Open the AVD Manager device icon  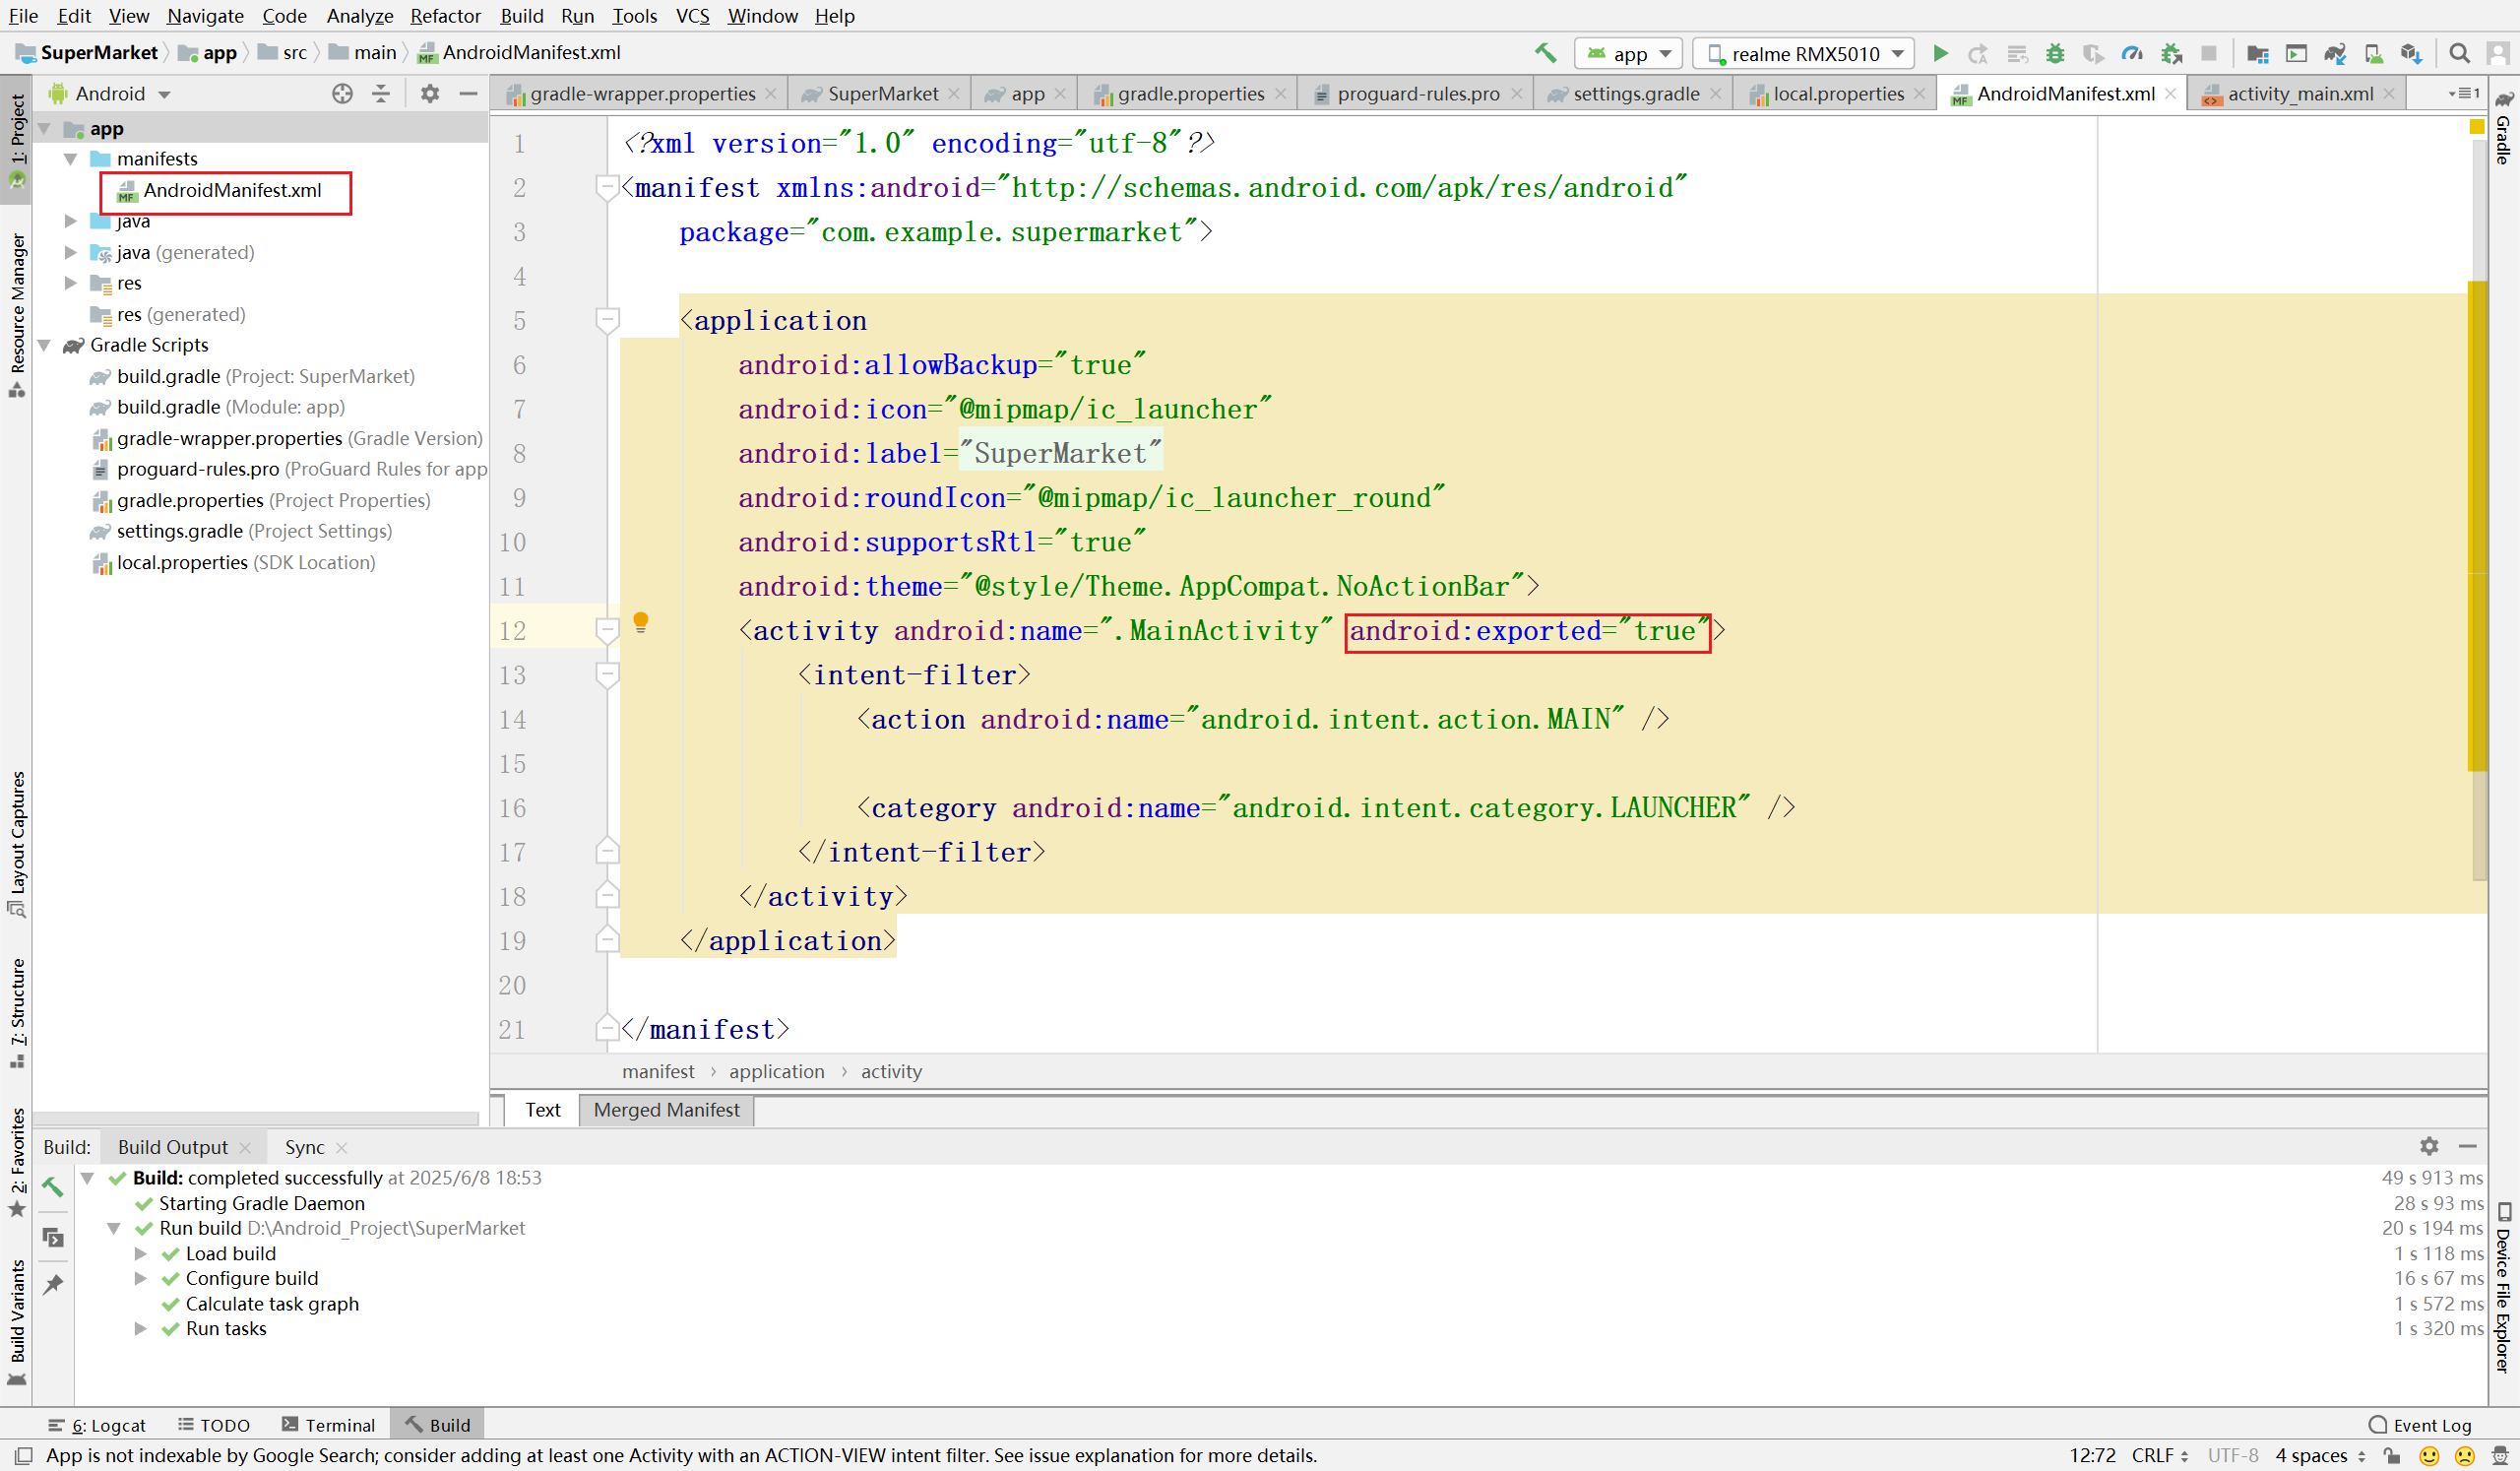[2373, 53]
